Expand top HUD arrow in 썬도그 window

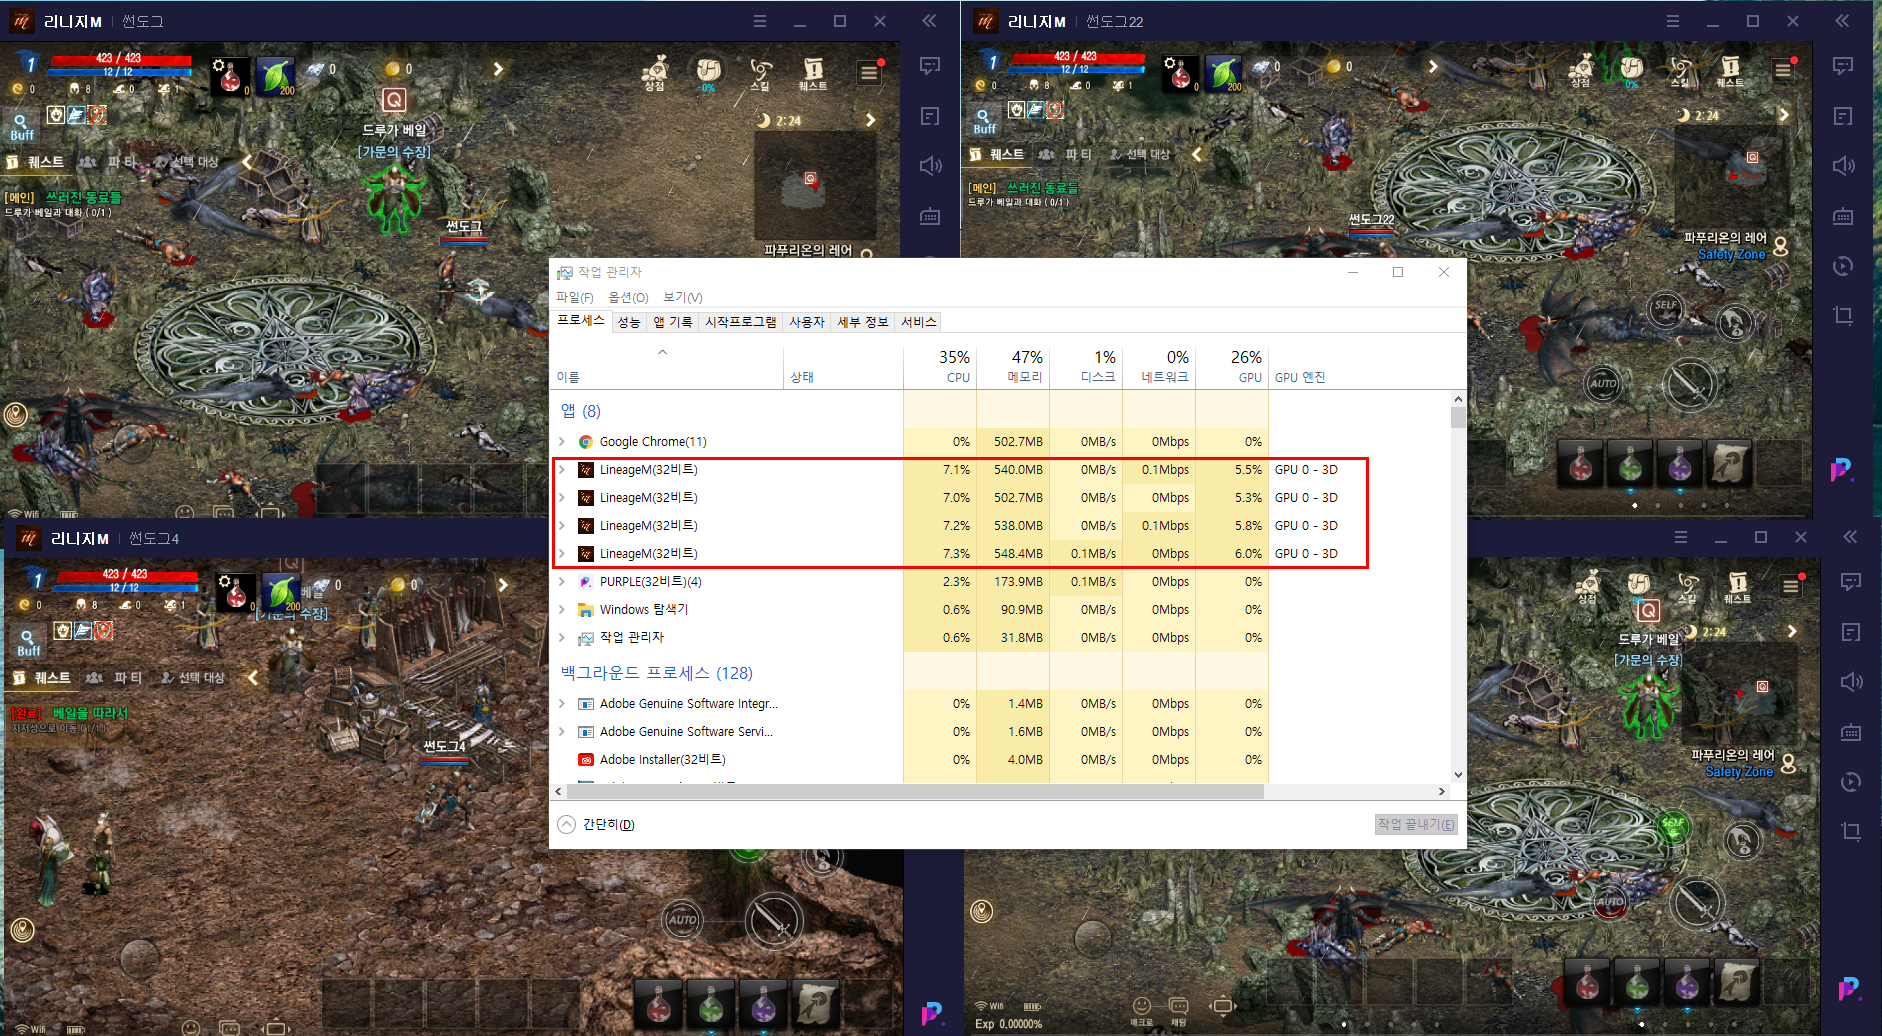[x=498, y=69]
